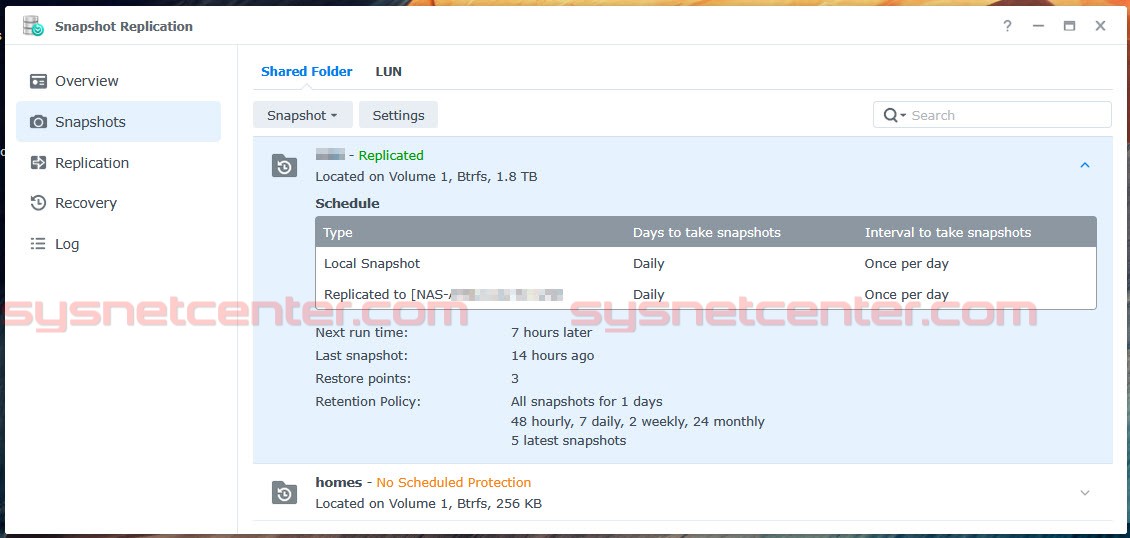The image size is (1130, 538).
Task: Click the Days to take snapshots header
Action: [706, 233]
